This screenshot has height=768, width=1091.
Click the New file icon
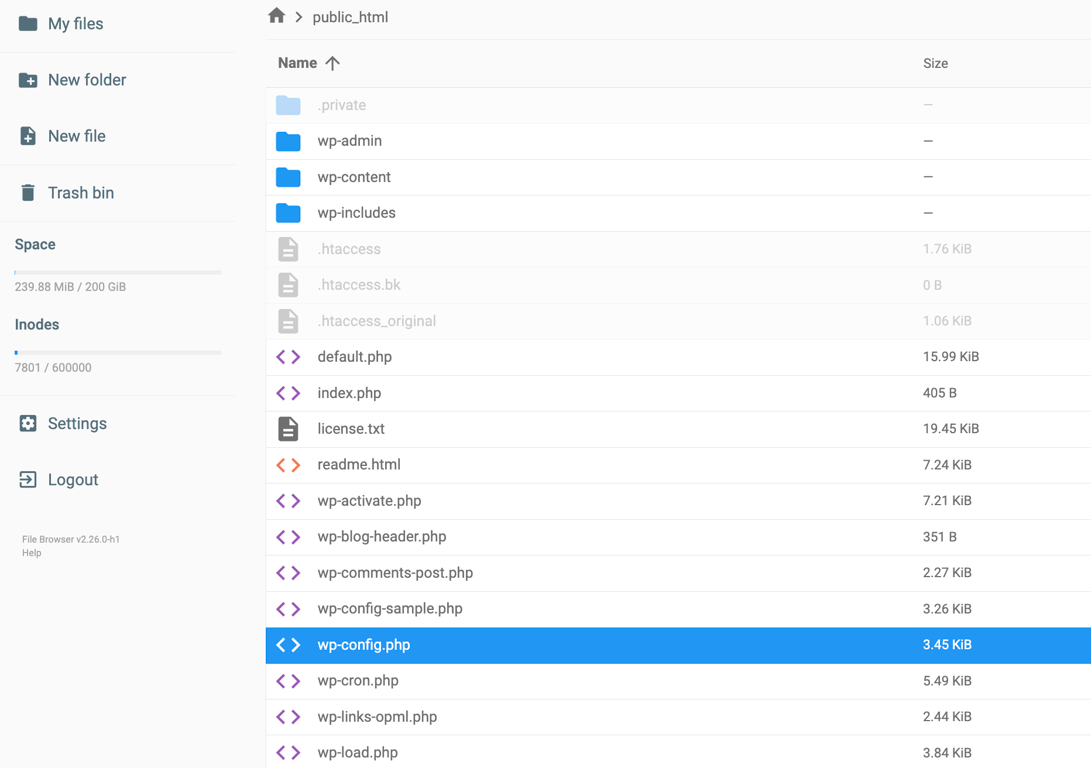tap(29, 136)
